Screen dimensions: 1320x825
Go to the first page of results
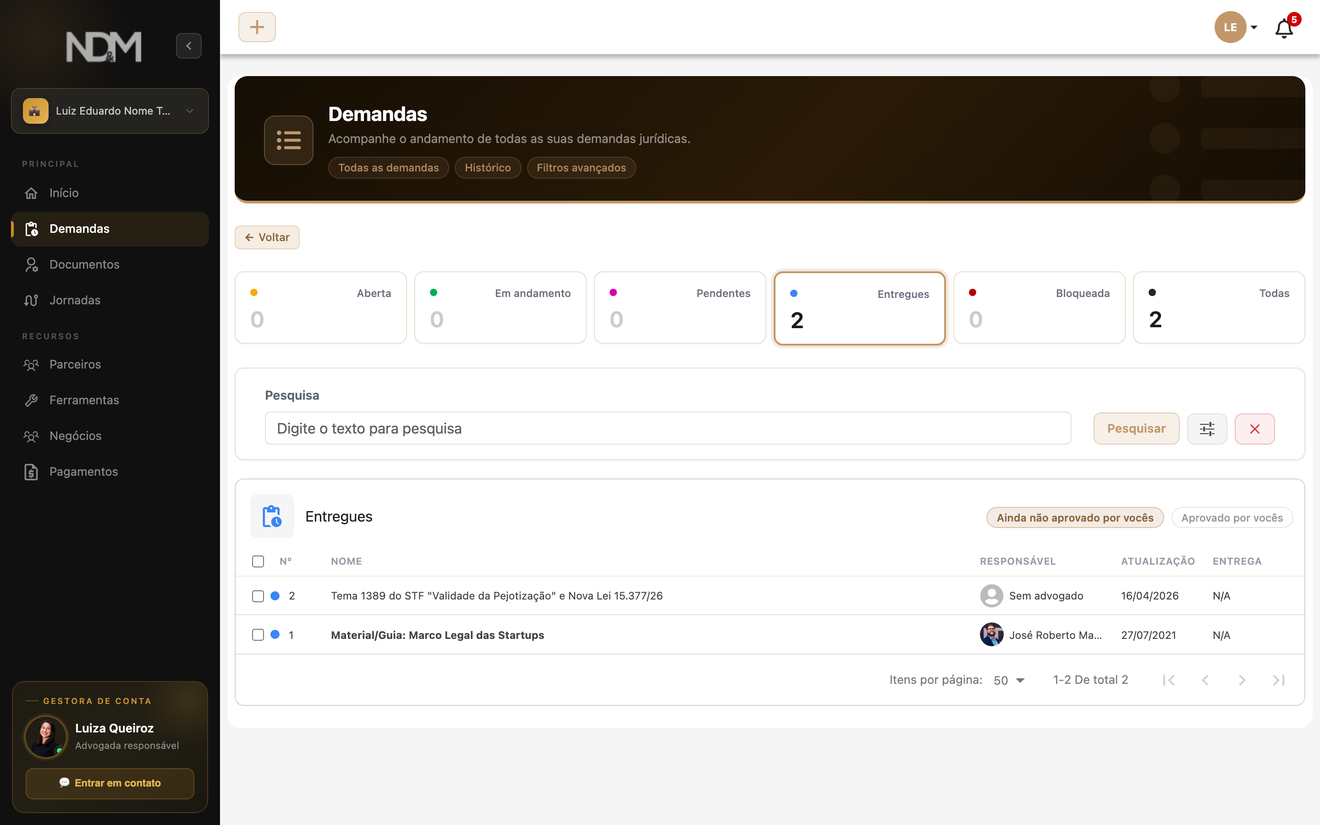(1168, 680)
